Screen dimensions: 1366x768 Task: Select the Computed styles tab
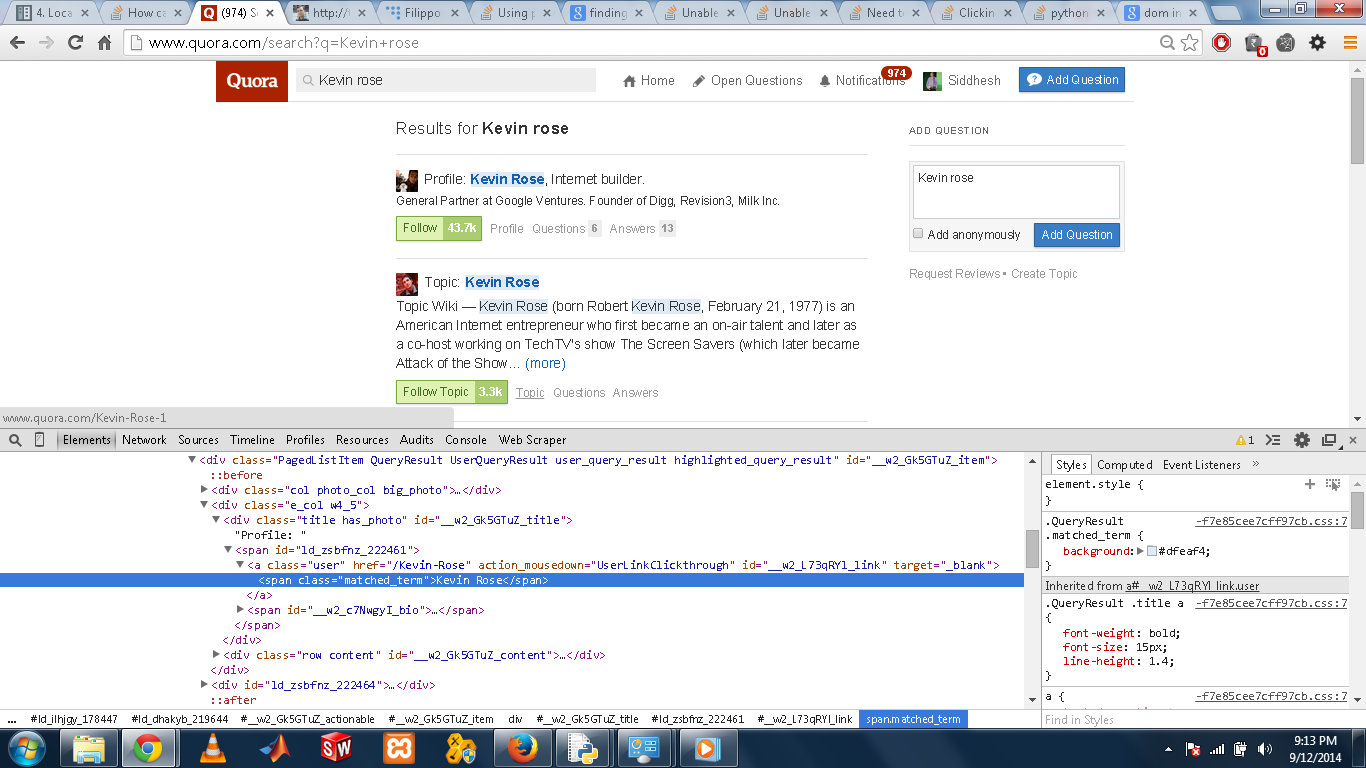pyautogui.click(x=1125, y=465)
